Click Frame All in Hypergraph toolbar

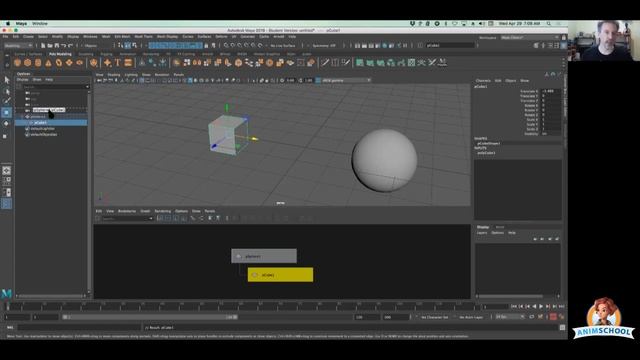(160, 219)
